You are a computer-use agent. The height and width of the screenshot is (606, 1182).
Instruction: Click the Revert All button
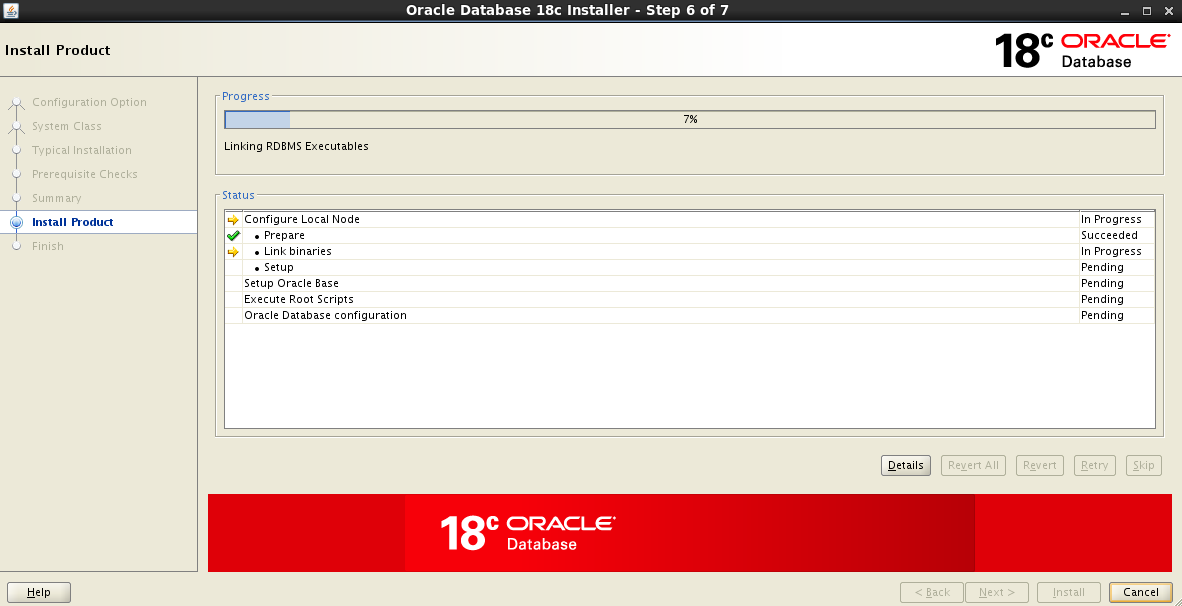(973, 465)
